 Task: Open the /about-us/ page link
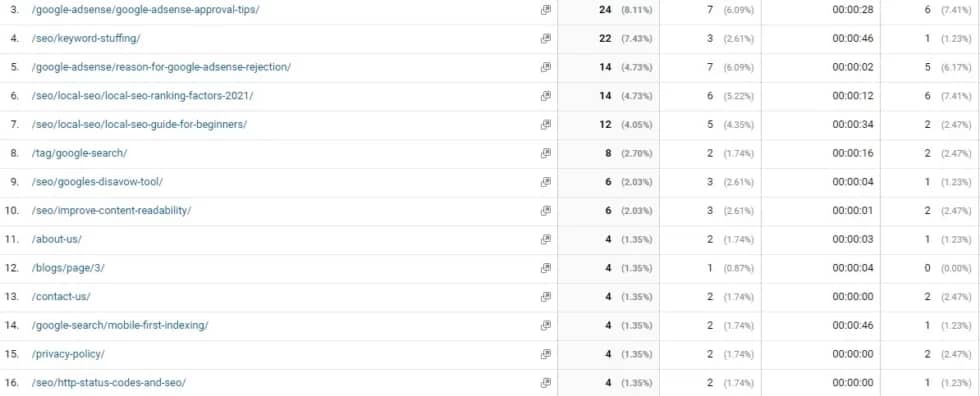pos(57,239)
